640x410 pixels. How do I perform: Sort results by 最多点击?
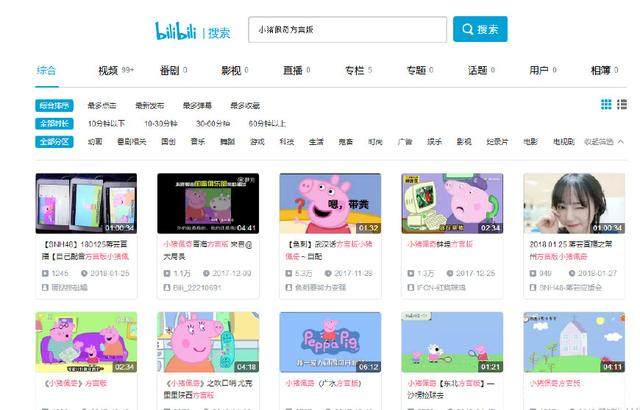click(x=102, y=105)
